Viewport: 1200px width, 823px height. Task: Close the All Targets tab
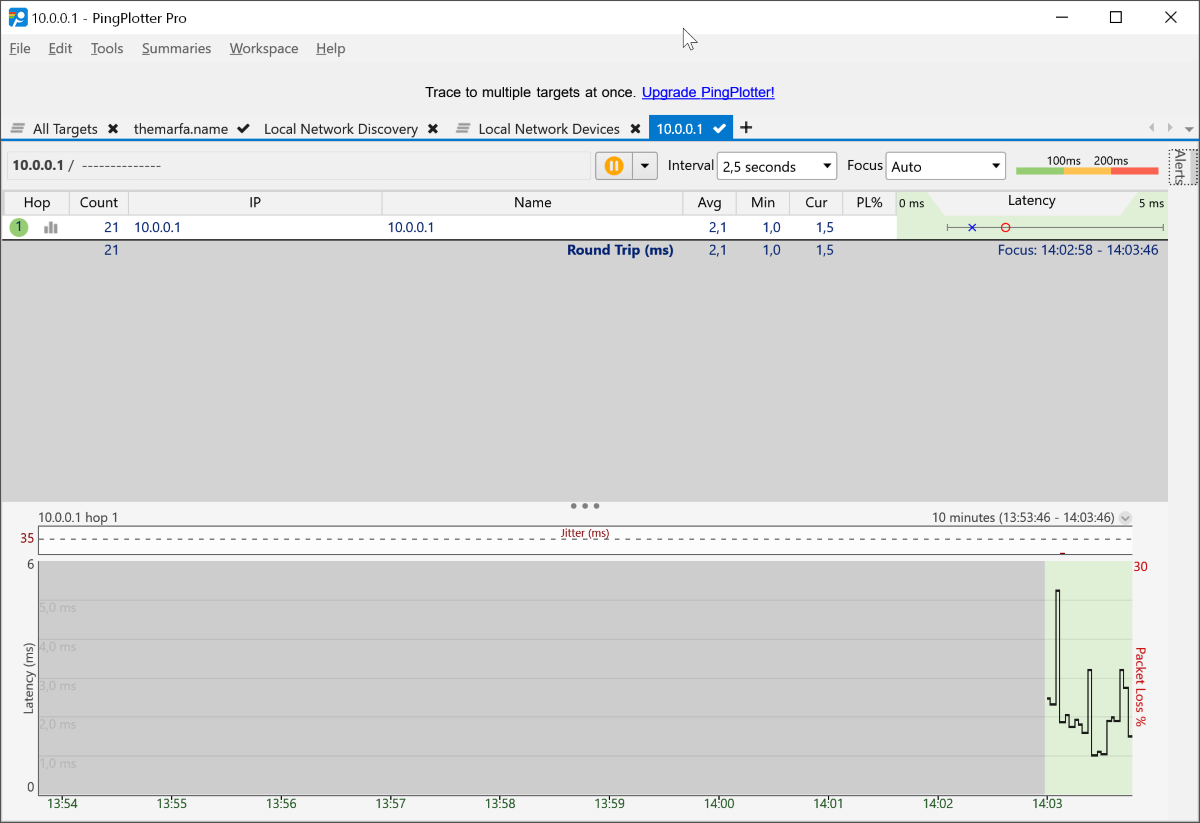coord(113,129)
